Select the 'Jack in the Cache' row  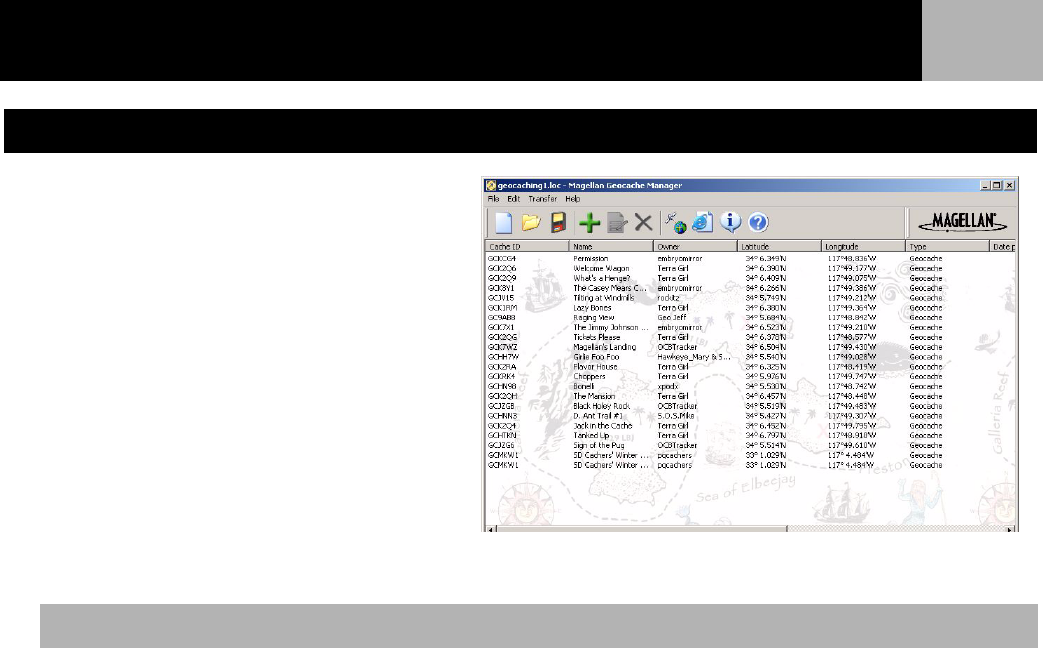coord(750,426)
